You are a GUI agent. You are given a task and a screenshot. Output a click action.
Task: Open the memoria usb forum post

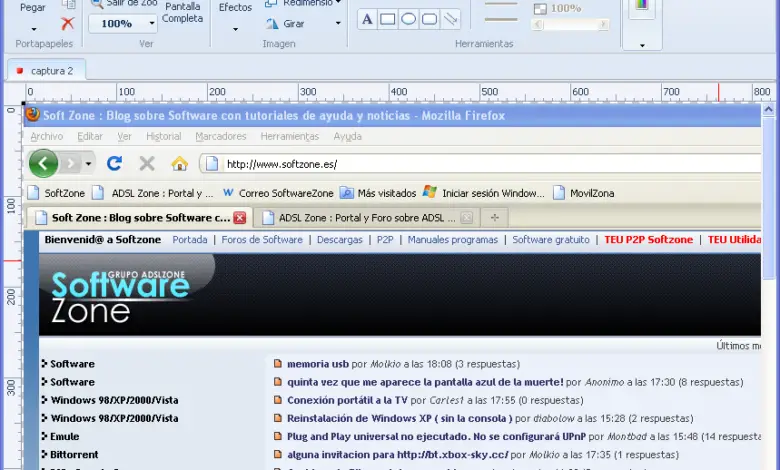coord(317,364)
